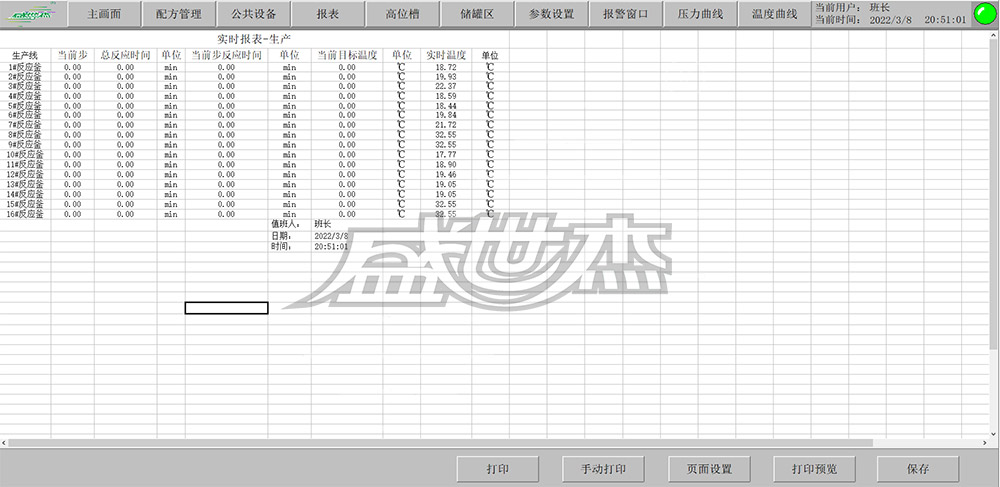This screenshot has width=1000, height=487.
Task: Open 页面设置 page setup
Action: click(x=709, y=468)
